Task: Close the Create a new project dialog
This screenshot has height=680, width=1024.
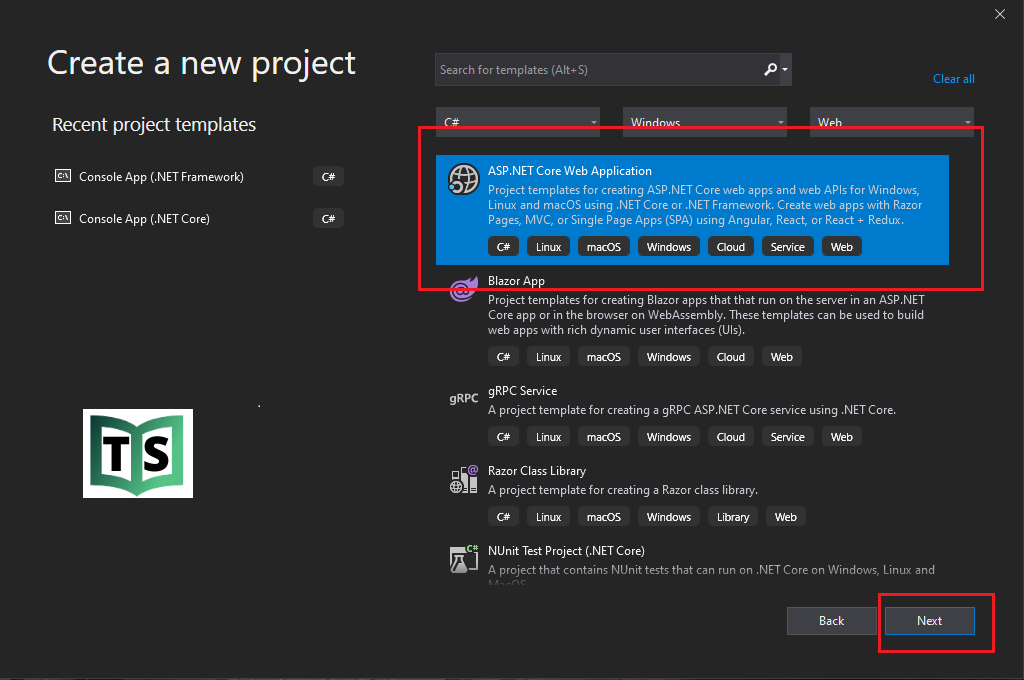Action: (x=1000, y=14)
